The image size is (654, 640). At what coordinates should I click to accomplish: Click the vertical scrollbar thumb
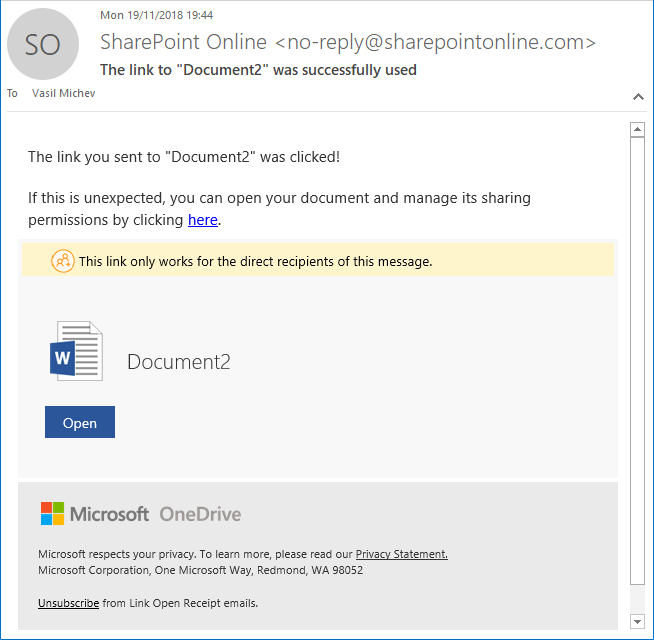637,361
